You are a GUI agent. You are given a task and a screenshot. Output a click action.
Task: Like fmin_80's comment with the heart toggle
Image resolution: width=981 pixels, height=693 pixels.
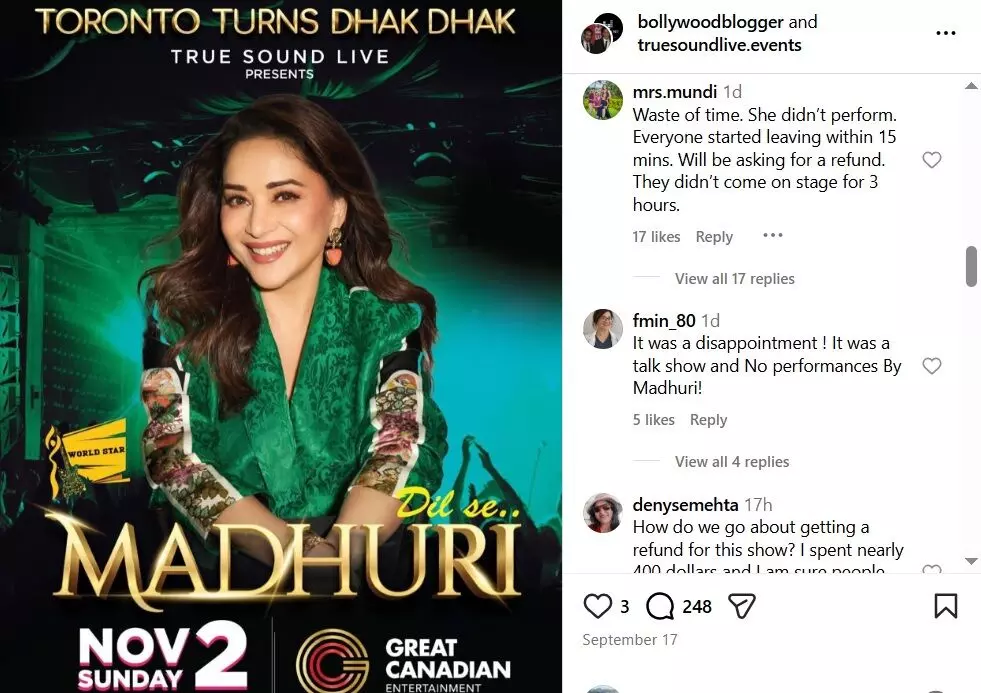tap(932, 366)
